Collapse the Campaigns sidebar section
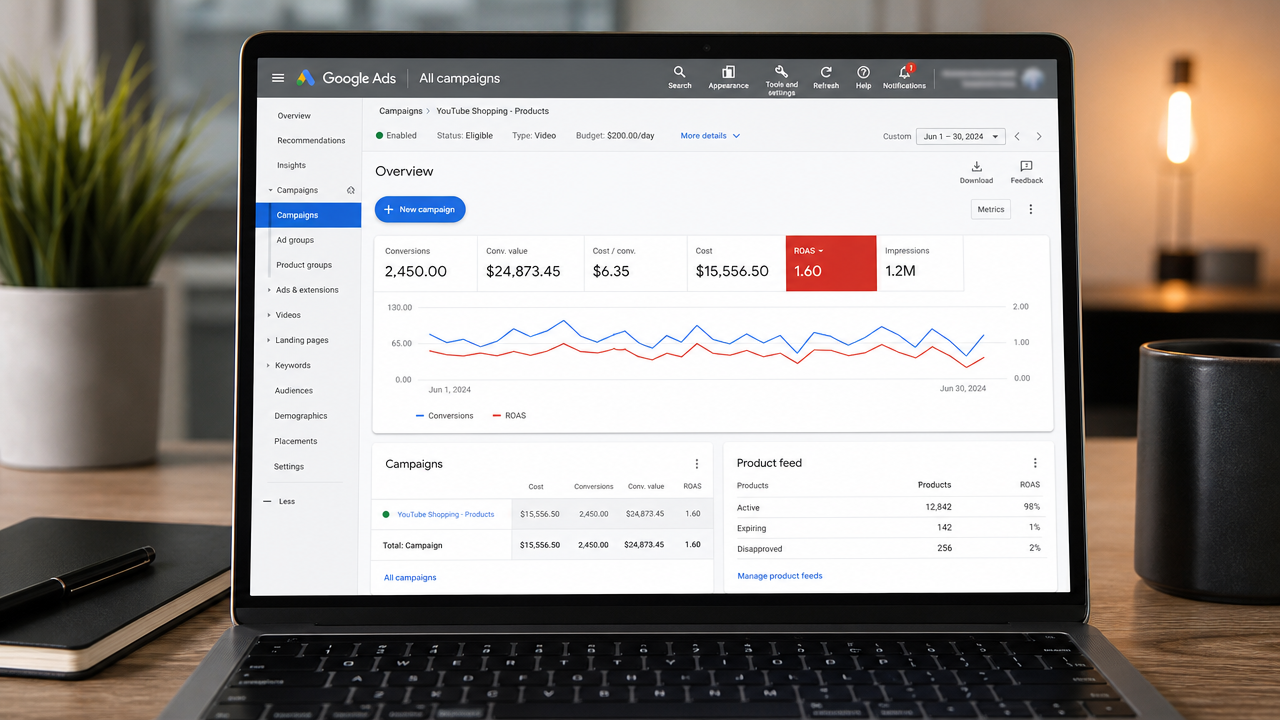 point(270,190)
